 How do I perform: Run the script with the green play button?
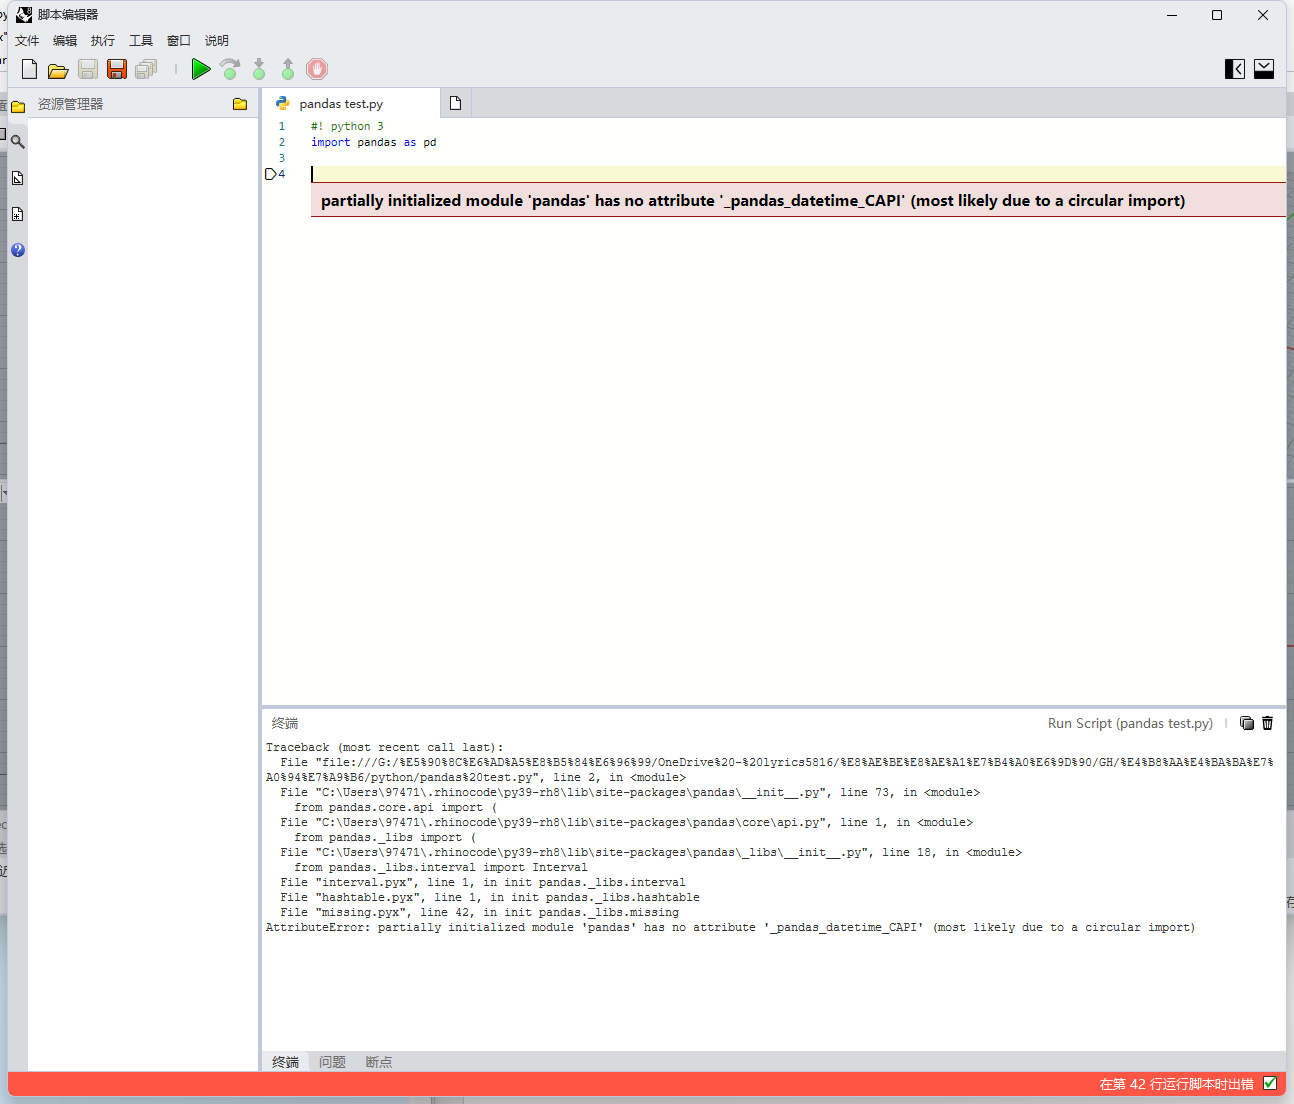point(200,69)
